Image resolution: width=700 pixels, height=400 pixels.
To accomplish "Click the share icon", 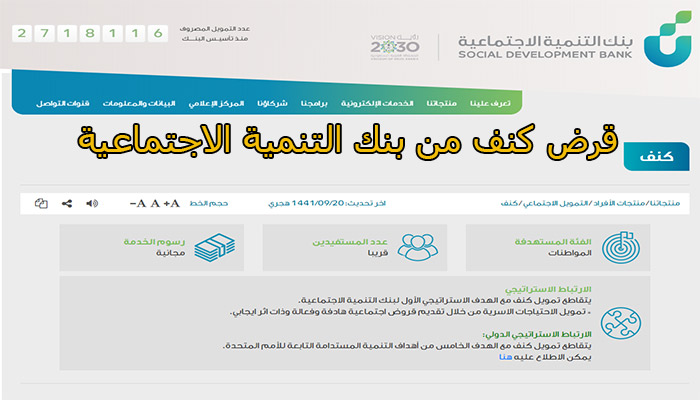I will tap(67, 204).
